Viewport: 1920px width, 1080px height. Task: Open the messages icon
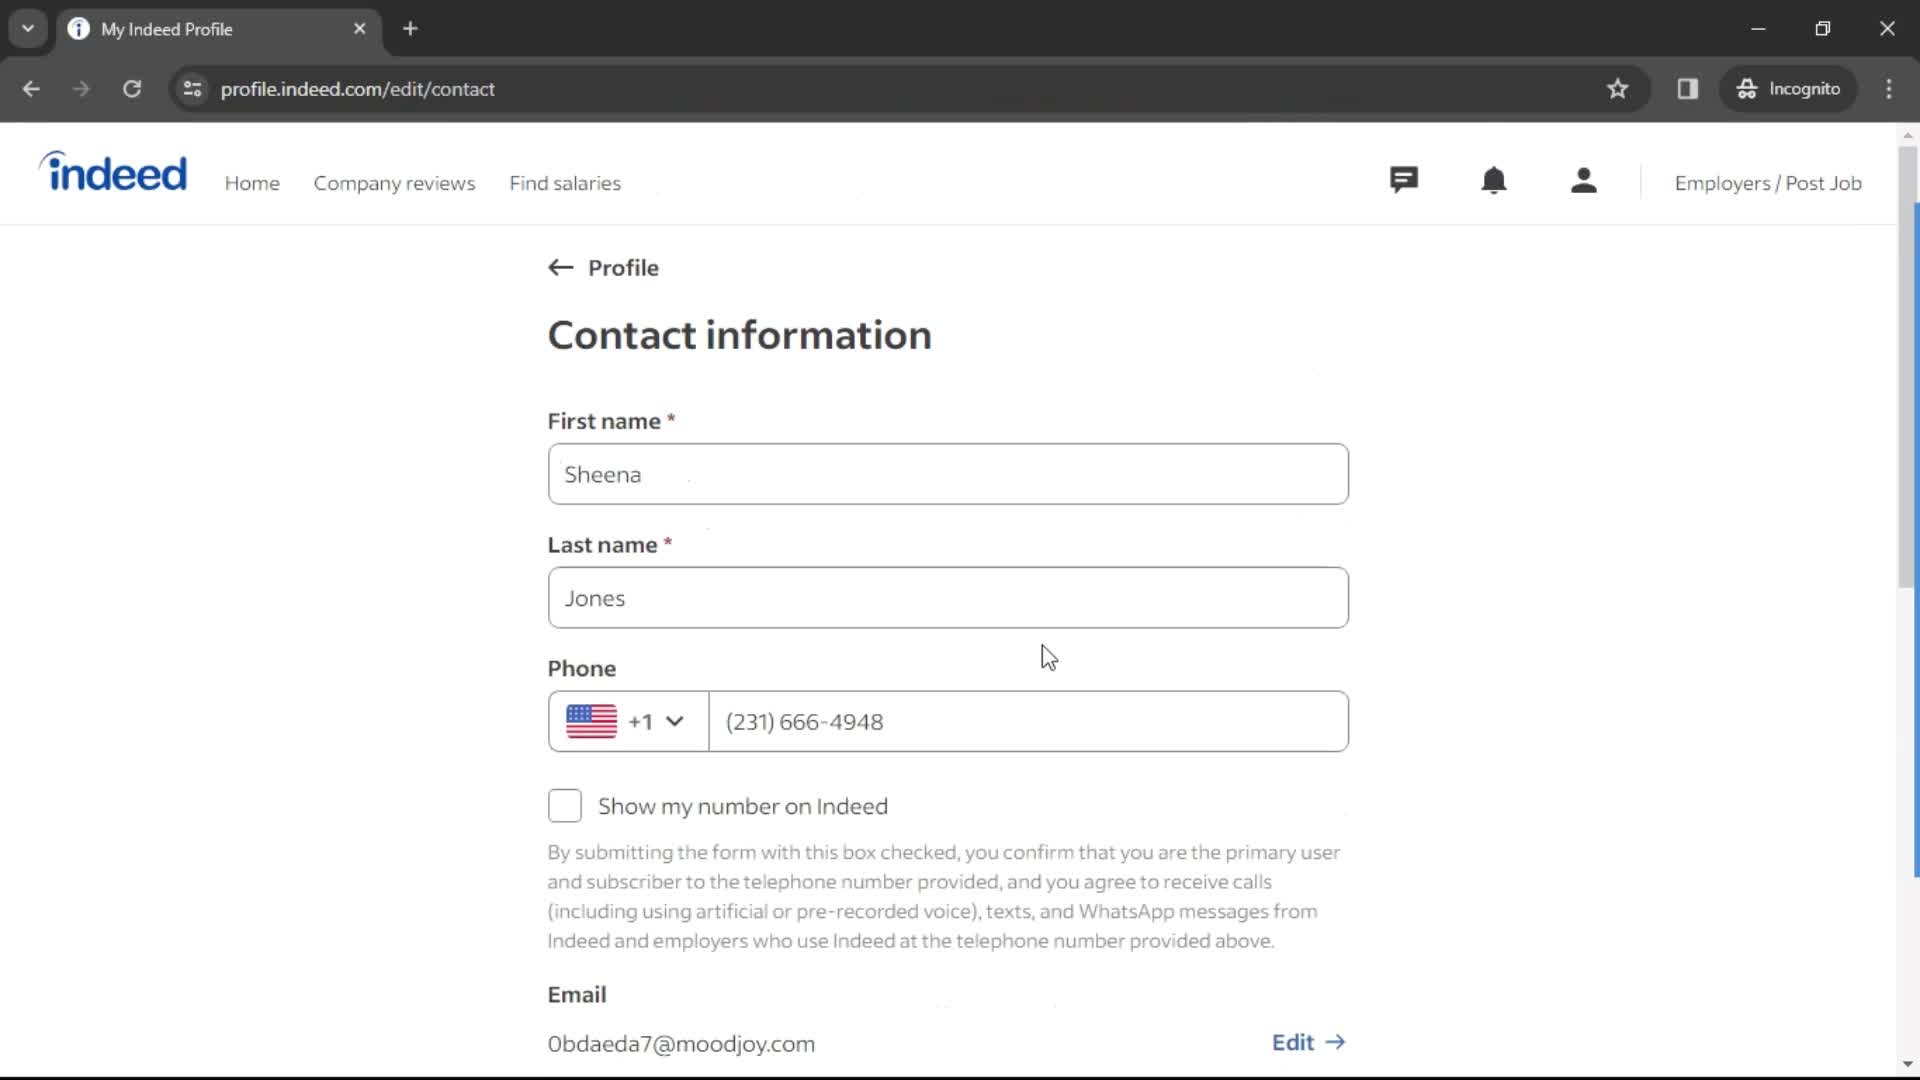[x=1404, y=182]
